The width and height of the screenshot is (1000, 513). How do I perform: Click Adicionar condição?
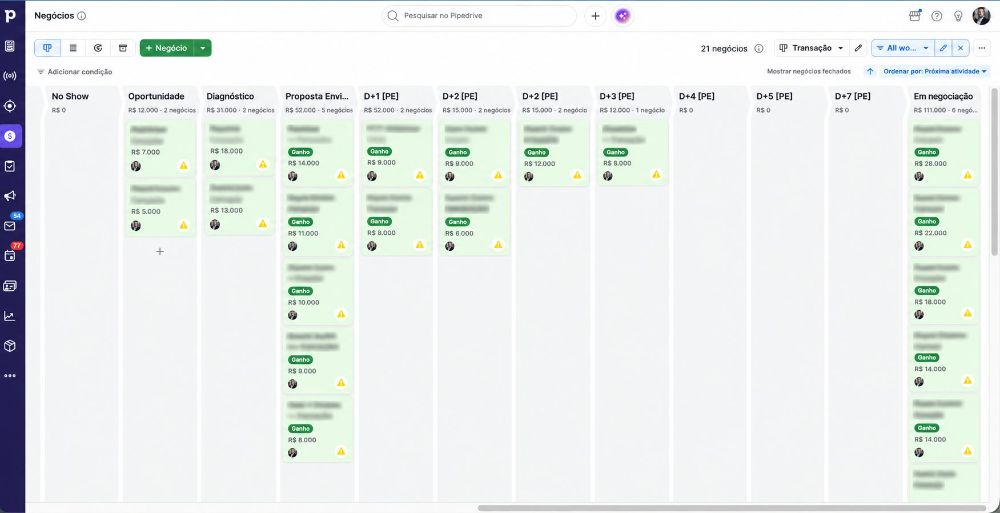pos(75,72)
